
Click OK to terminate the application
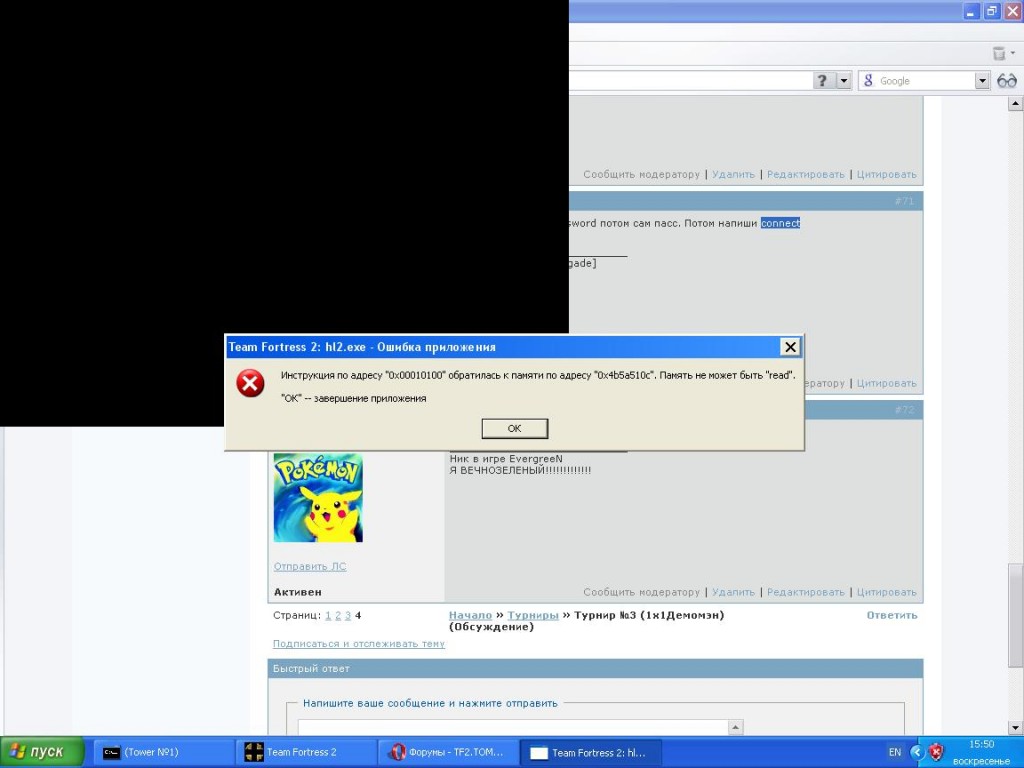coord(515,428)
